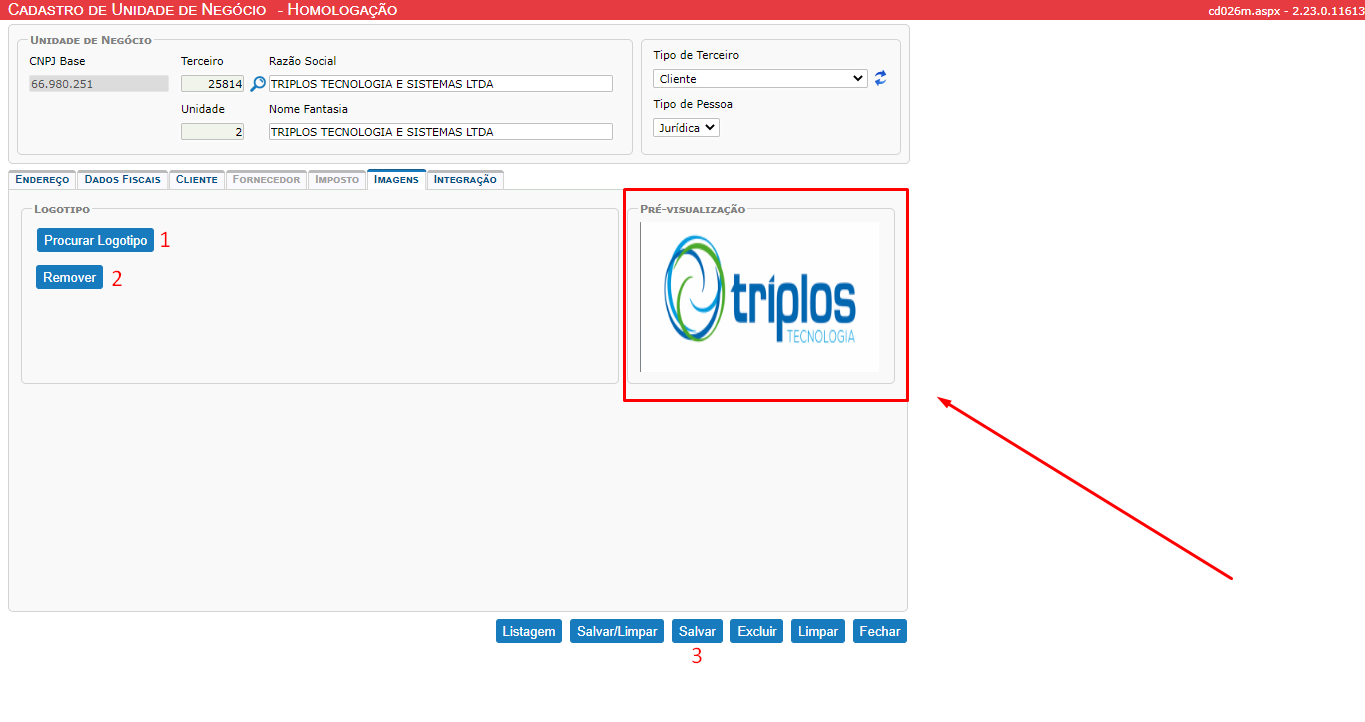Image resolution: width=1365 pixels, height=722 pixels.
Task: Open the Dados Fiscais tab
Action: tap(122, 180)
